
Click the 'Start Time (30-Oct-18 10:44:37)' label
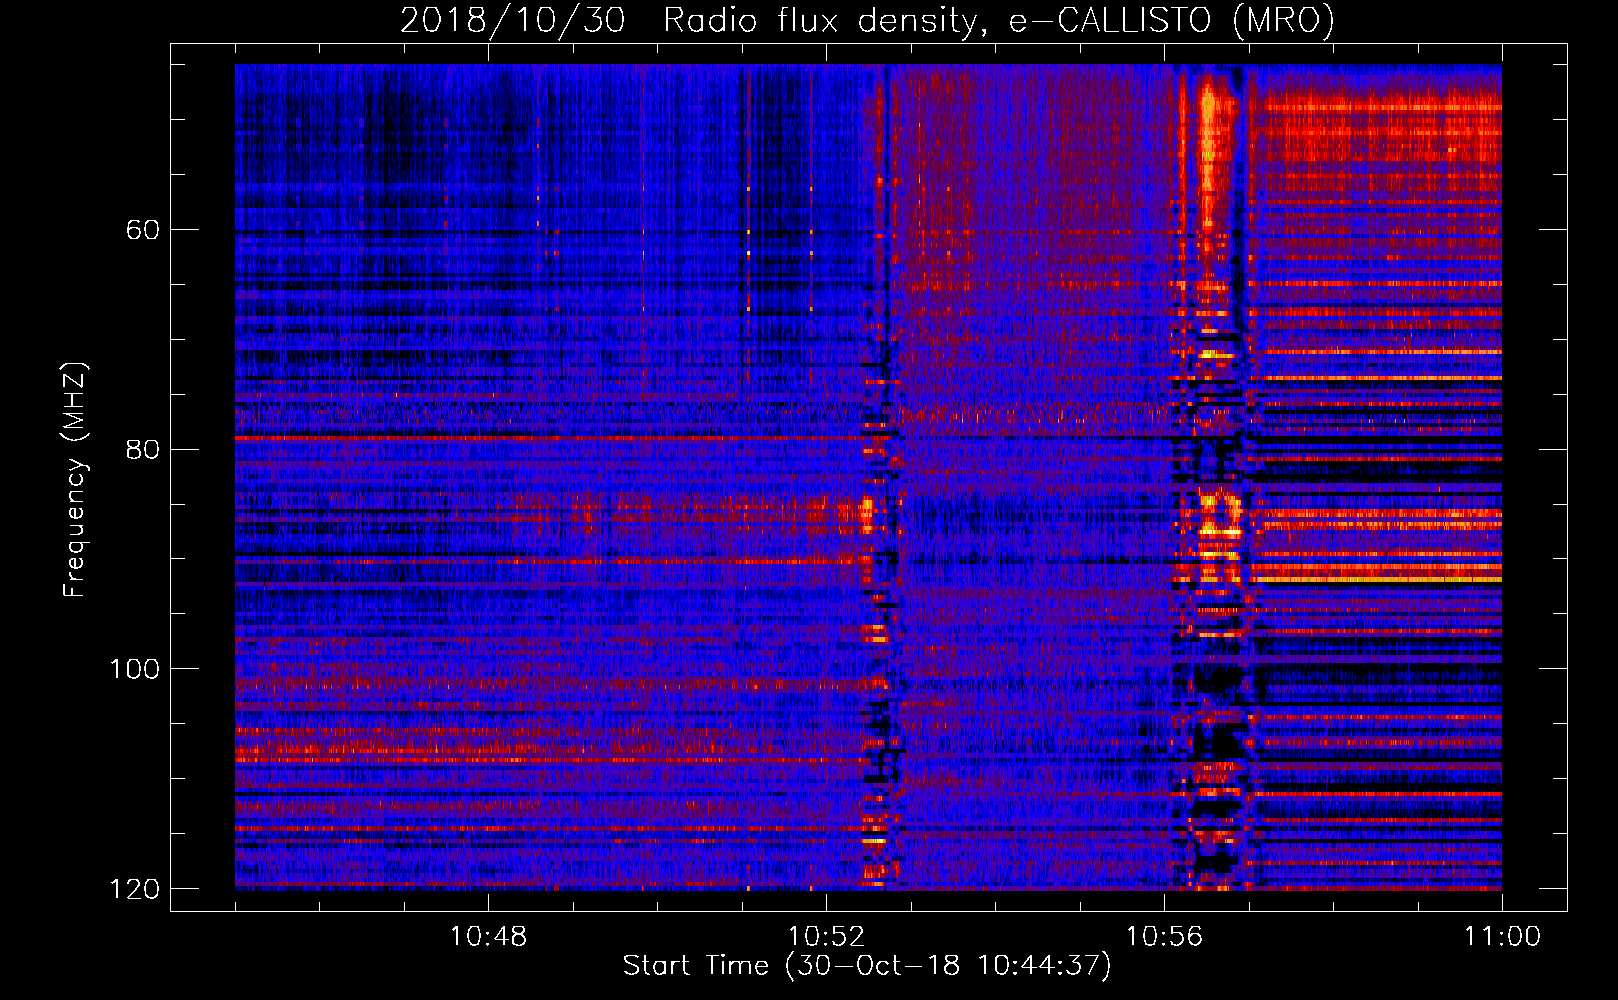[867, 966]
